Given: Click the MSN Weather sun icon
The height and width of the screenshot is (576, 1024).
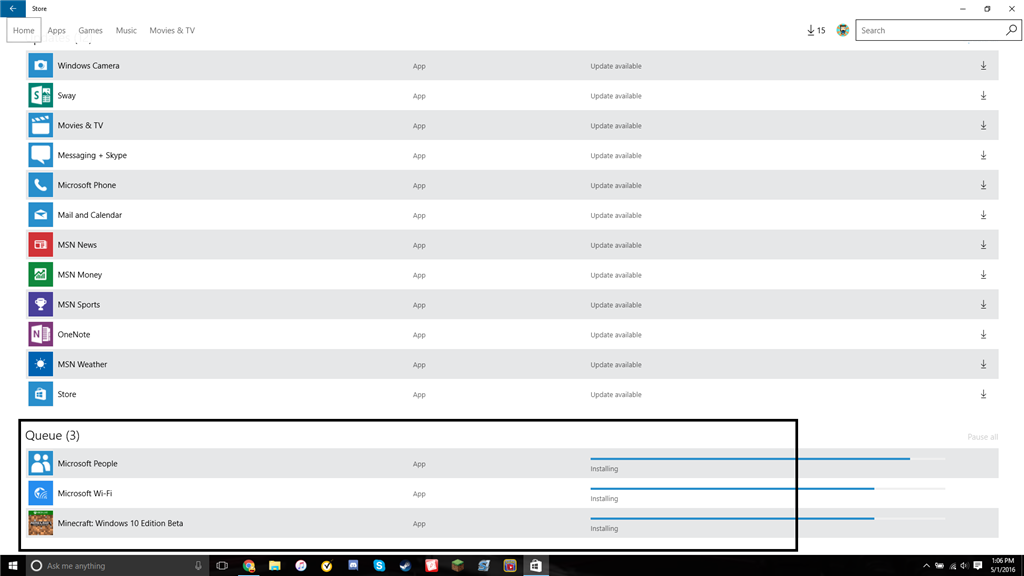Looking at the screenshot, I should [x=40, y=364].
